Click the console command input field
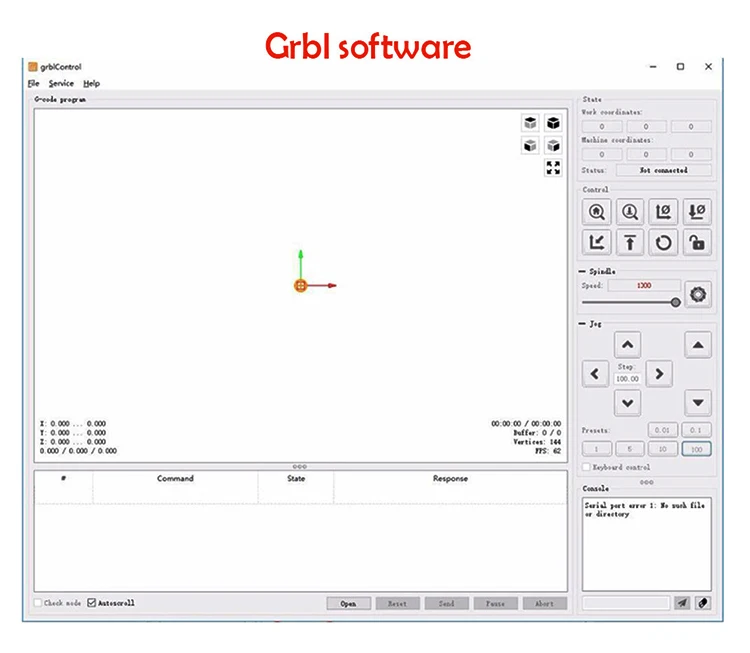Screen dimensions: 750x653 tap(625, 603)
